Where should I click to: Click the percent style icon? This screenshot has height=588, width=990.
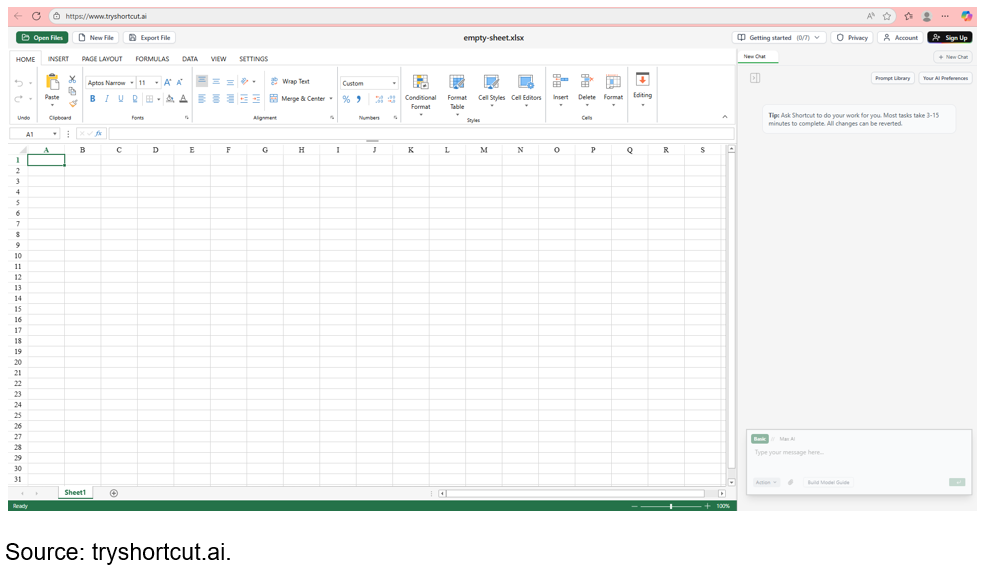[x=346, y=99]
